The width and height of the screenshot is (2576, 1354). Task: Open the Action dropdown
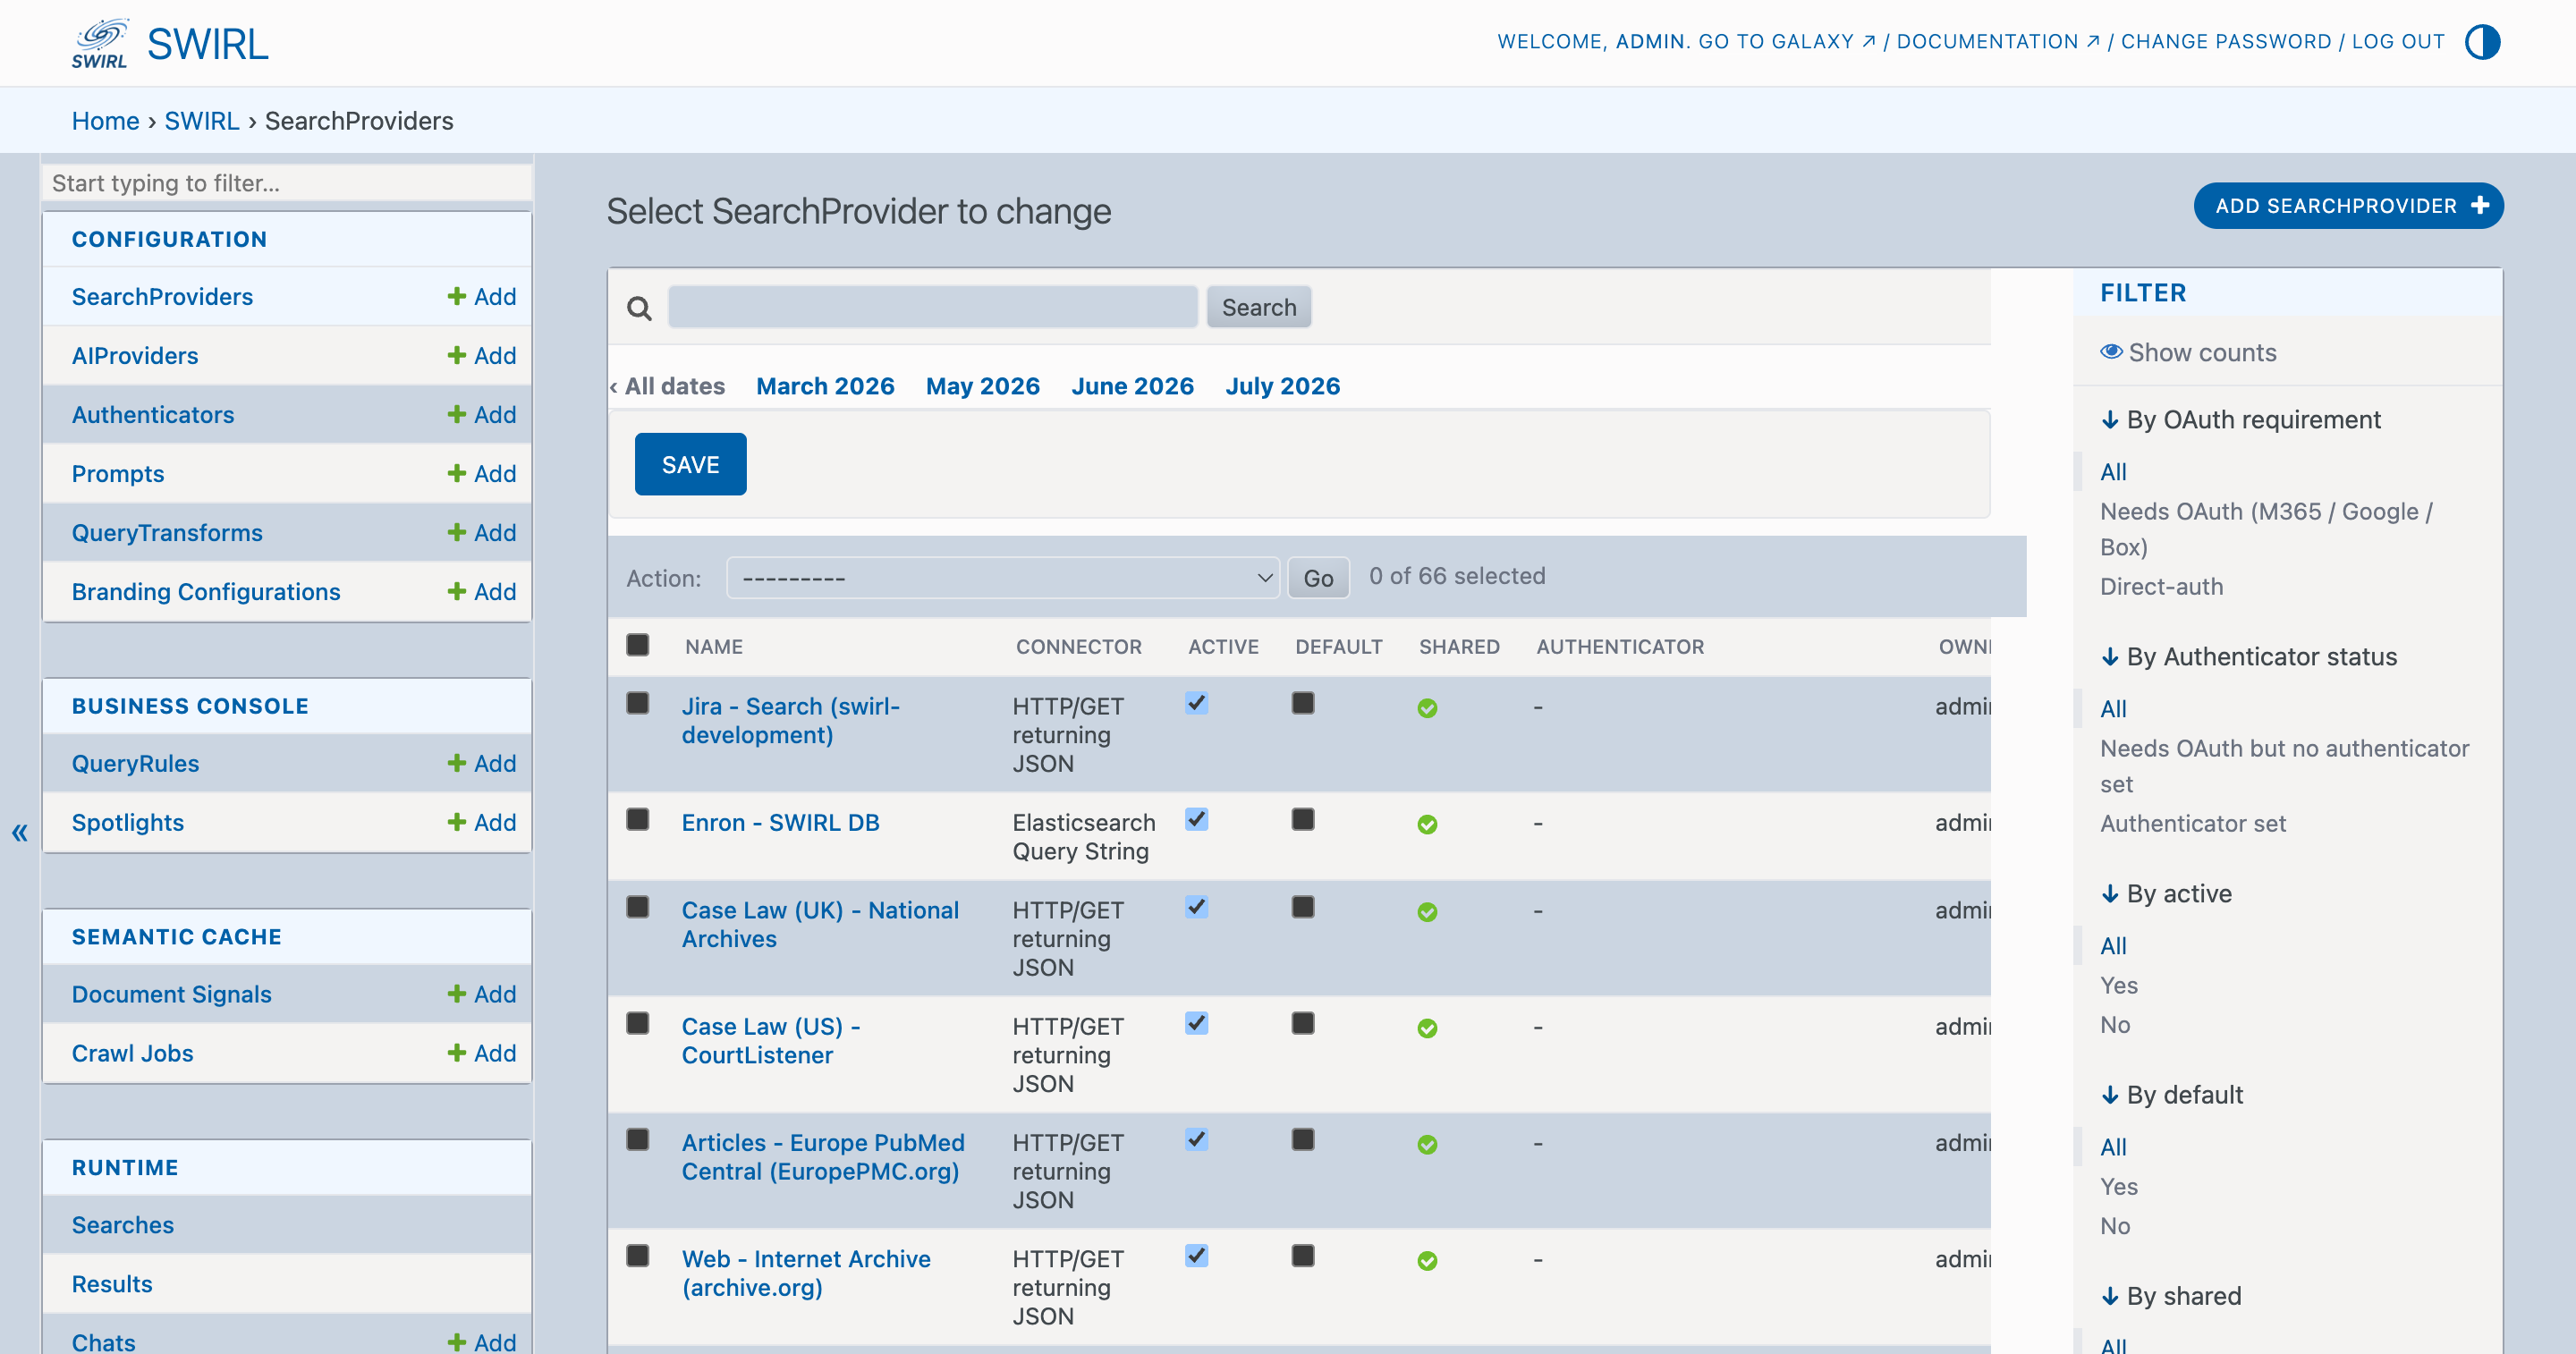[1003, 578]
